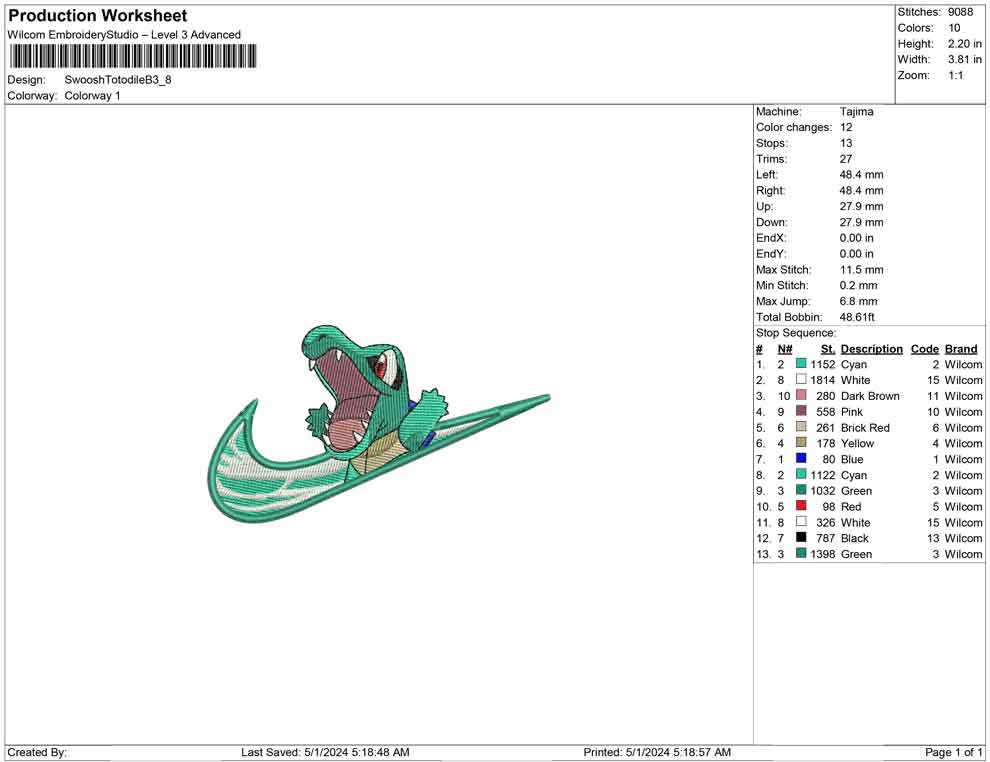990x762 pixels.
Task: Click the Stitches count '9088'
Action: [960, 12]
